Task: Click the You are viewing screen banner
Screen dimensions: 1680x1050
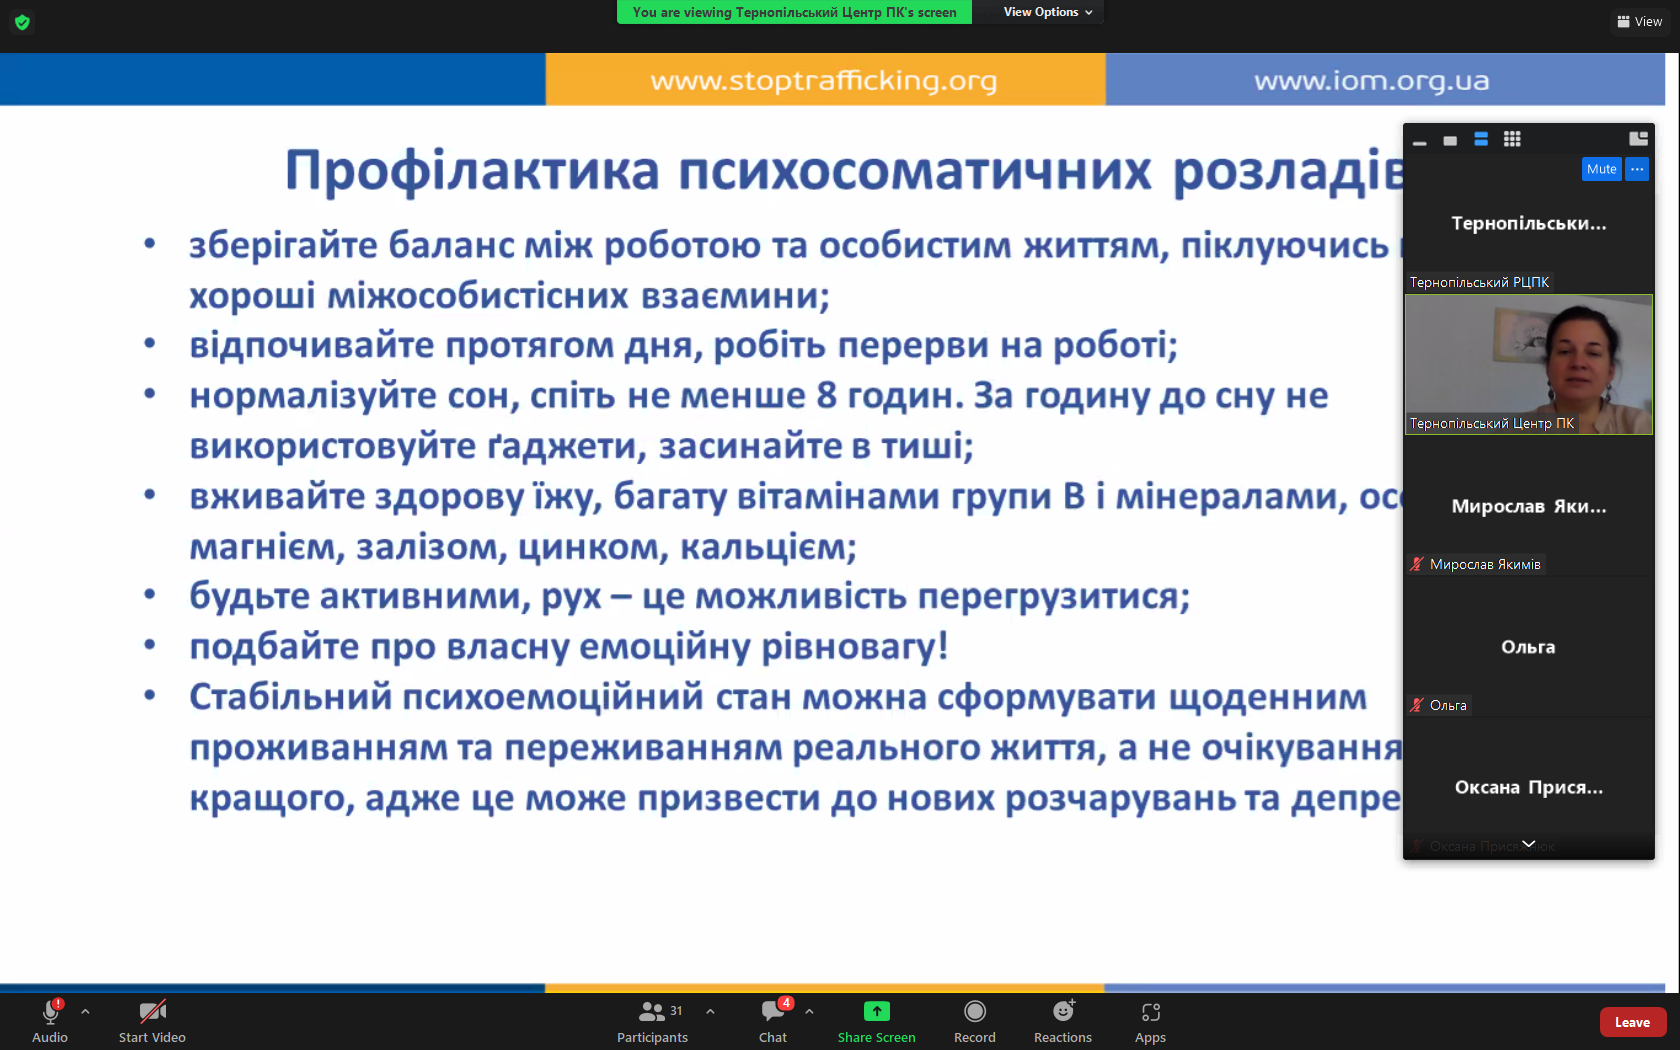Action: pos(794,12)
